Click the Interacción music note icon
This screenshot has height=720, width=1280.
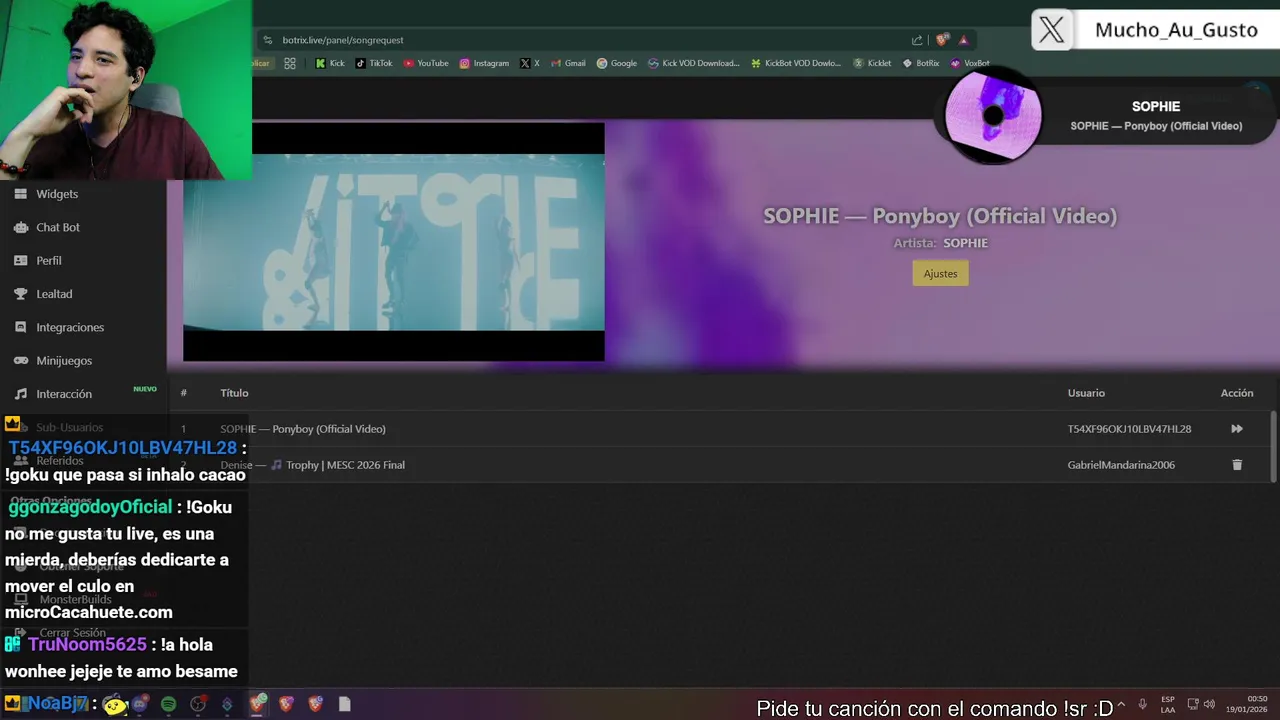click(20, 394)
